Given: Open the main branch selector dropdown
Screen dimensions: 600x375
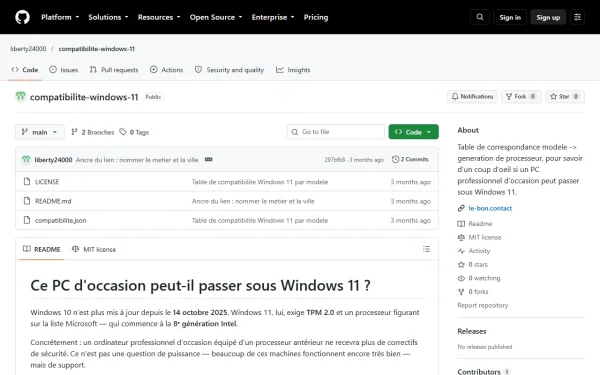Looking at the screenshot, I should pos(40,132).
